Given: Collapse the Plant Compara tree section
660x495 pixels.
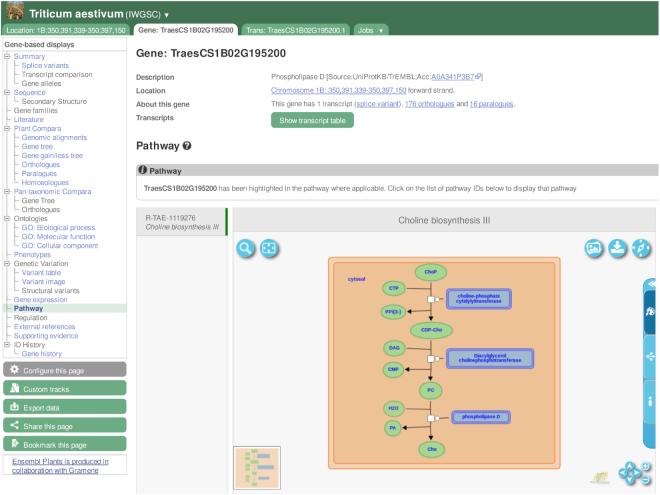Looking at the screenshot, I should (x=6, y=129).
